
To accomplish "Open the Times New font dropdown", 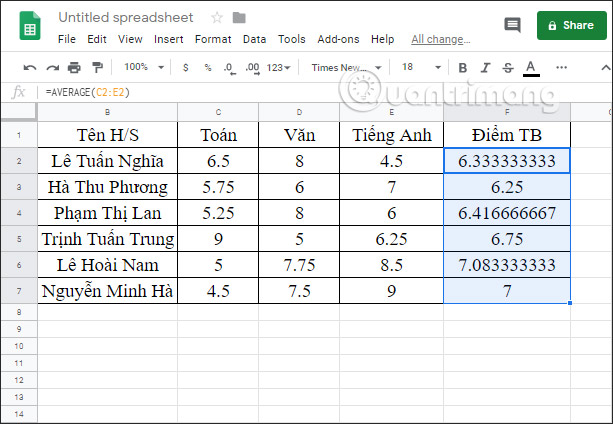I will 346,68.
